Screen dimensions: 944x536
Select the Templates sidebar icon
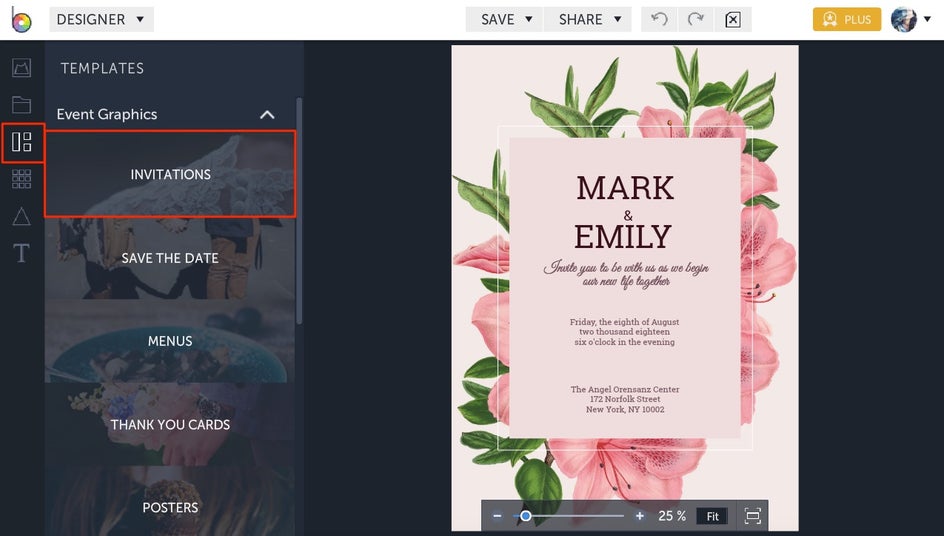click(x=22, y=142)
